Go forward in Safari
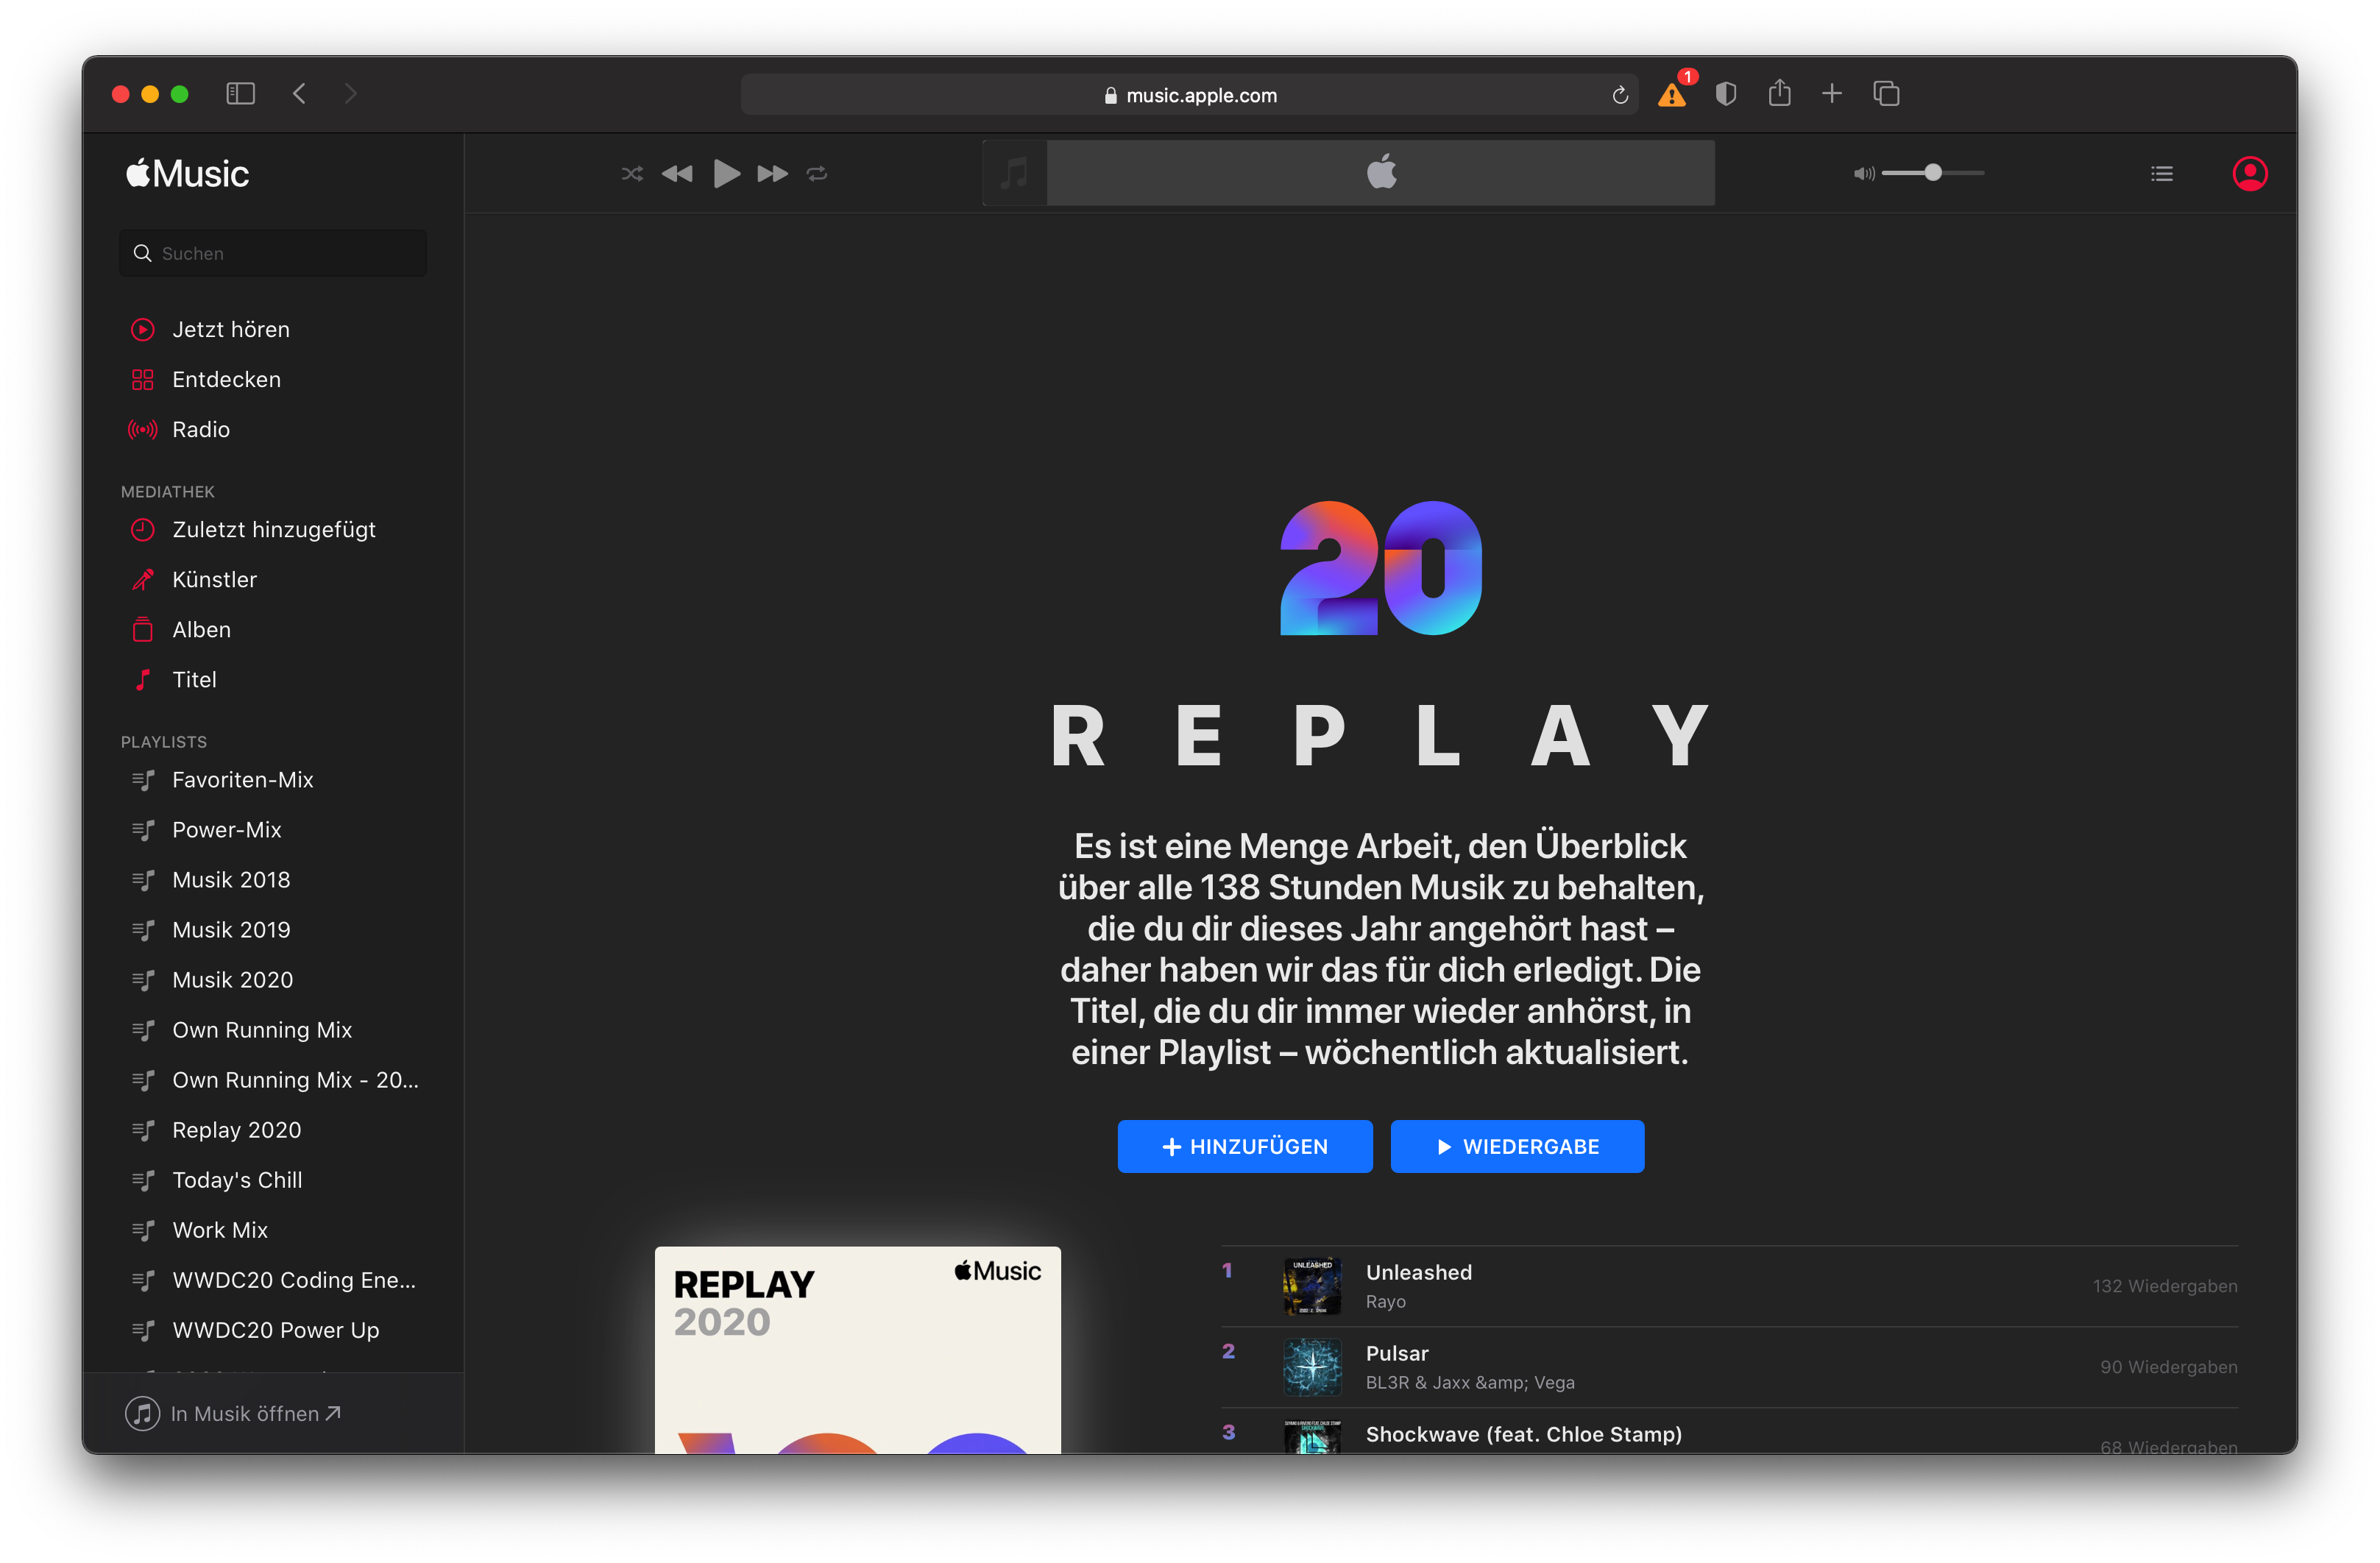Screen dimensions: 2380x1563 pyautogui.click(x=350, y=94)
